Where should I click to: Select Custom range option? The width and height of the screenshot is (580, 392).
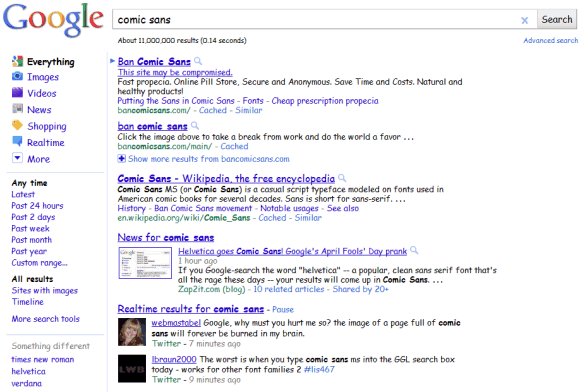(x=40, y=263)
